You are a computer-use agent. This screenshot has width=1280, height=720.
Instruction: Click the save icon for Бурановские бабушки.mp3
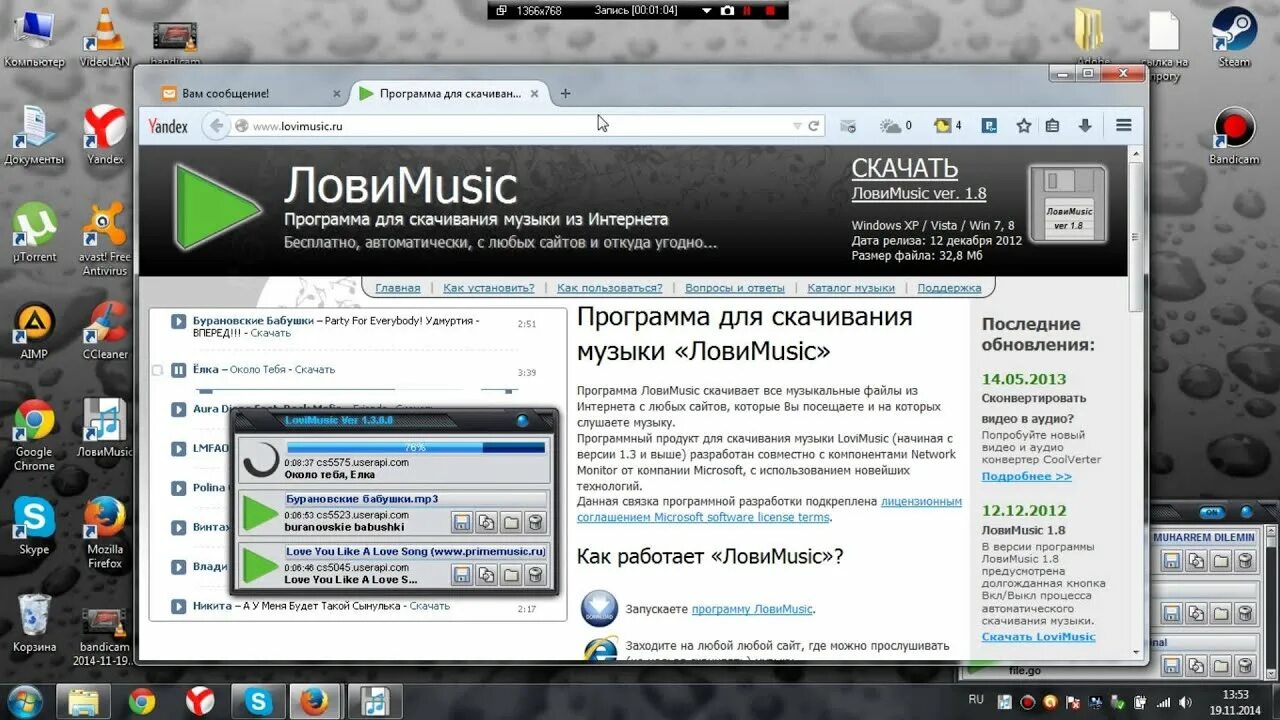pos(462,522)
